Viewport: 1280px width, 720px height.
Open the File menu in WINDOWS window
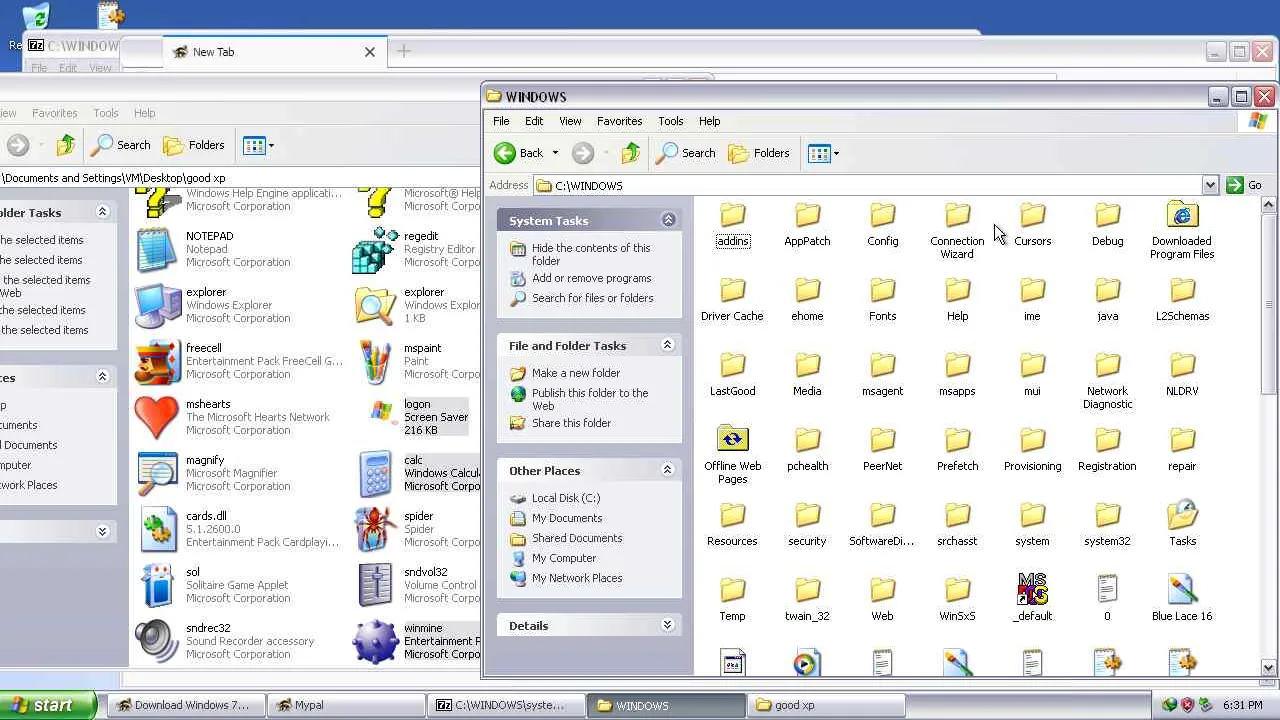point(501,121)
